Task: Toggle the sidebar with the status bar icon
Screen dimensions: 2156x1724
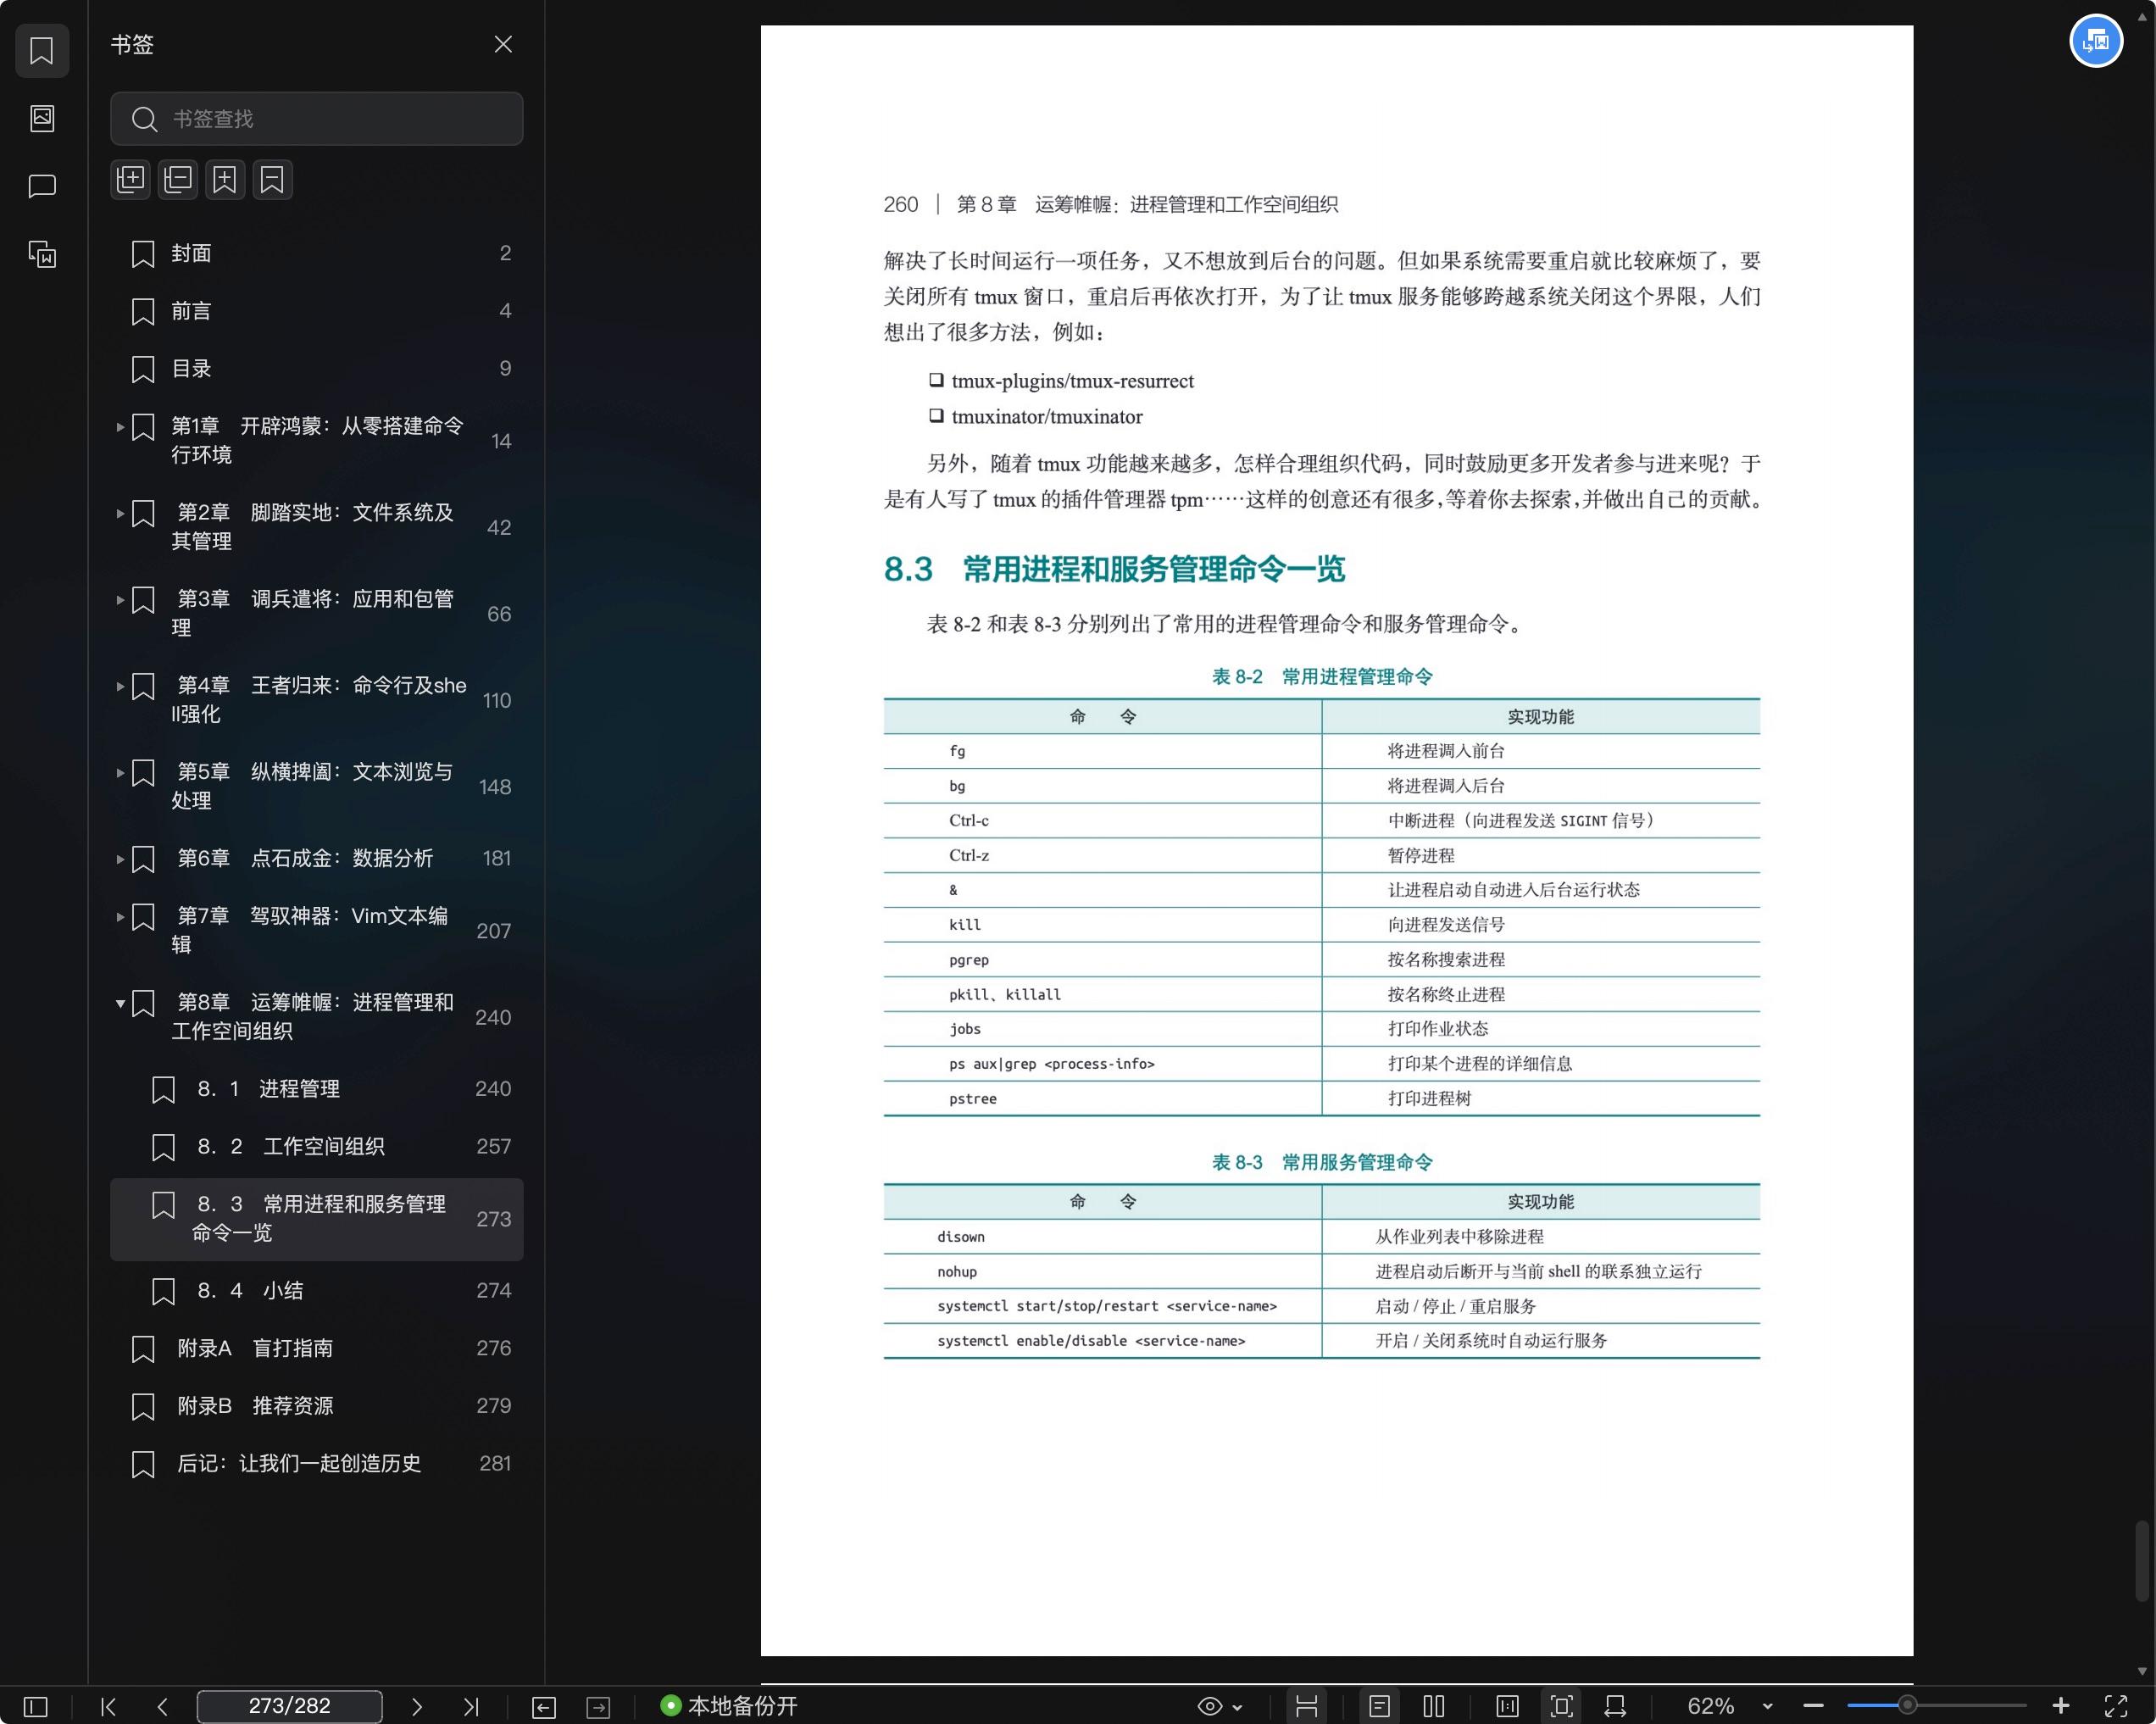Action: [x=35, y=1706]
